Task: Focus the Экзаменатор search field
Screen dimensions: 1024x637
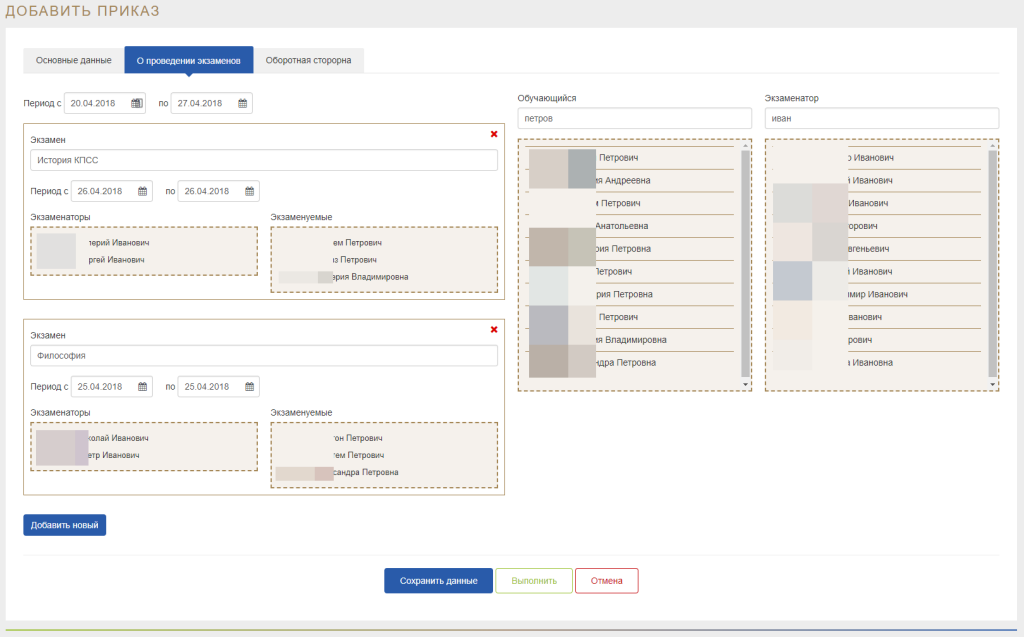Action: tap(881, 118)
